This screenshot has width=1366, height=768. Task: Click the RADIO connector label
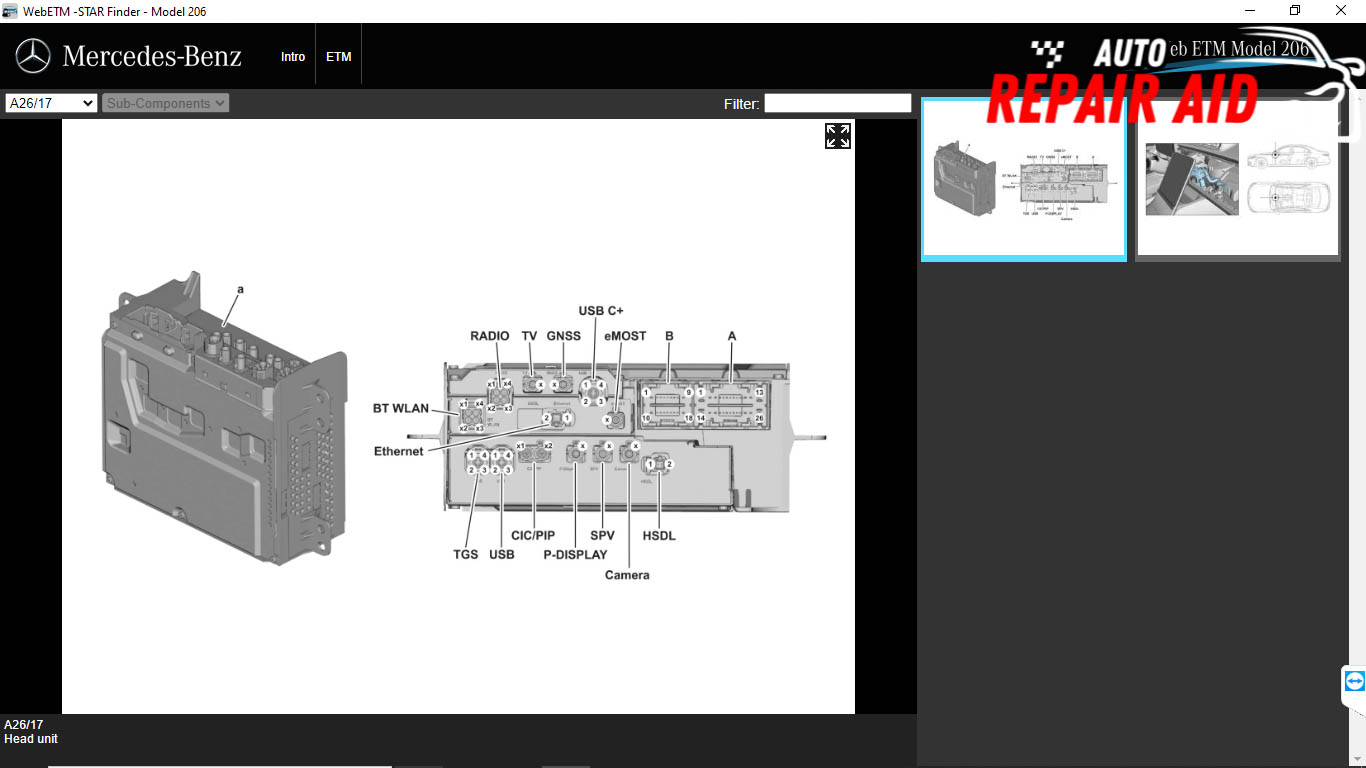[x=490, y=336]
